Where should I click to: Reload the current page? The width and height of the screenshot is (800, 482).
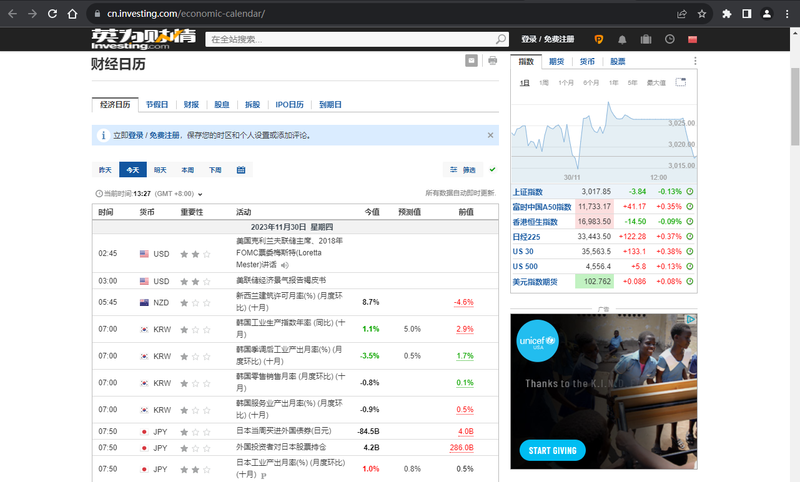pyautogui.click(x=52, y=14)
